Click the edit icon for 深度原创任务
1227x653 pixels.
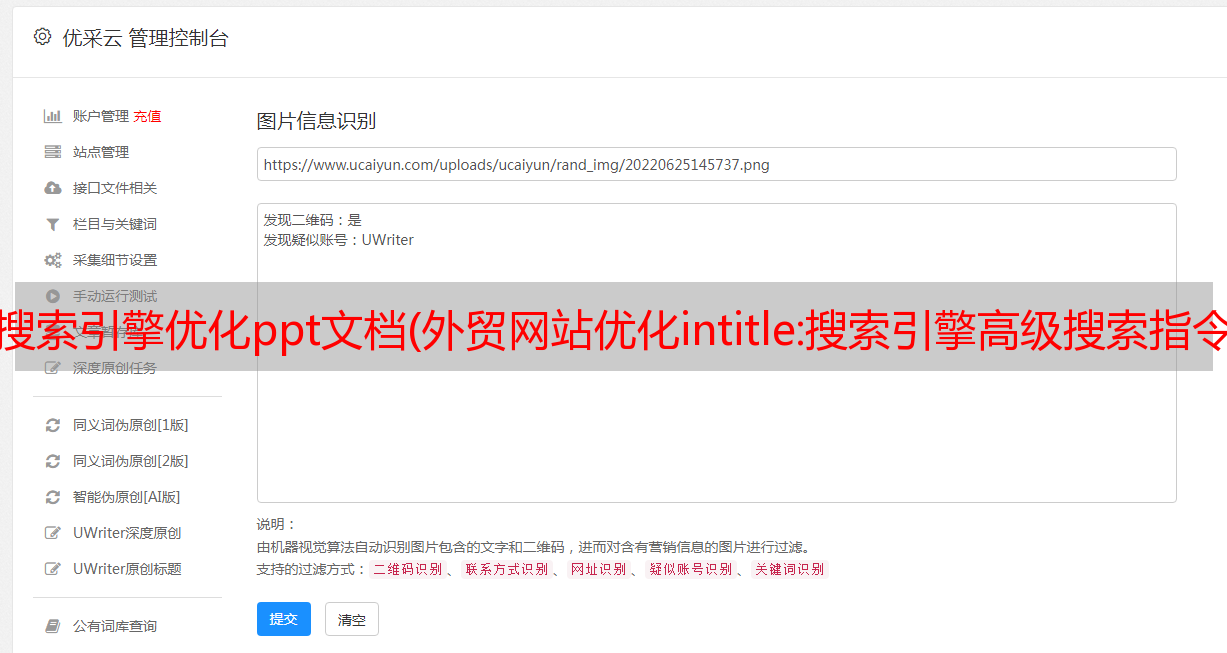tap(53, 368)
